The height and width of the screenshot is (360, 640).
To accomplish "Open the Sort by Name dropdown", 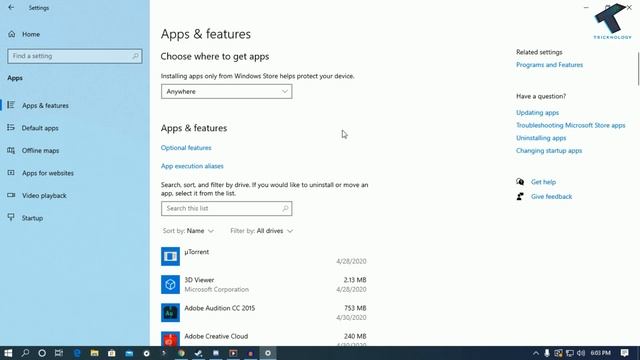I will tap(188, 231).
